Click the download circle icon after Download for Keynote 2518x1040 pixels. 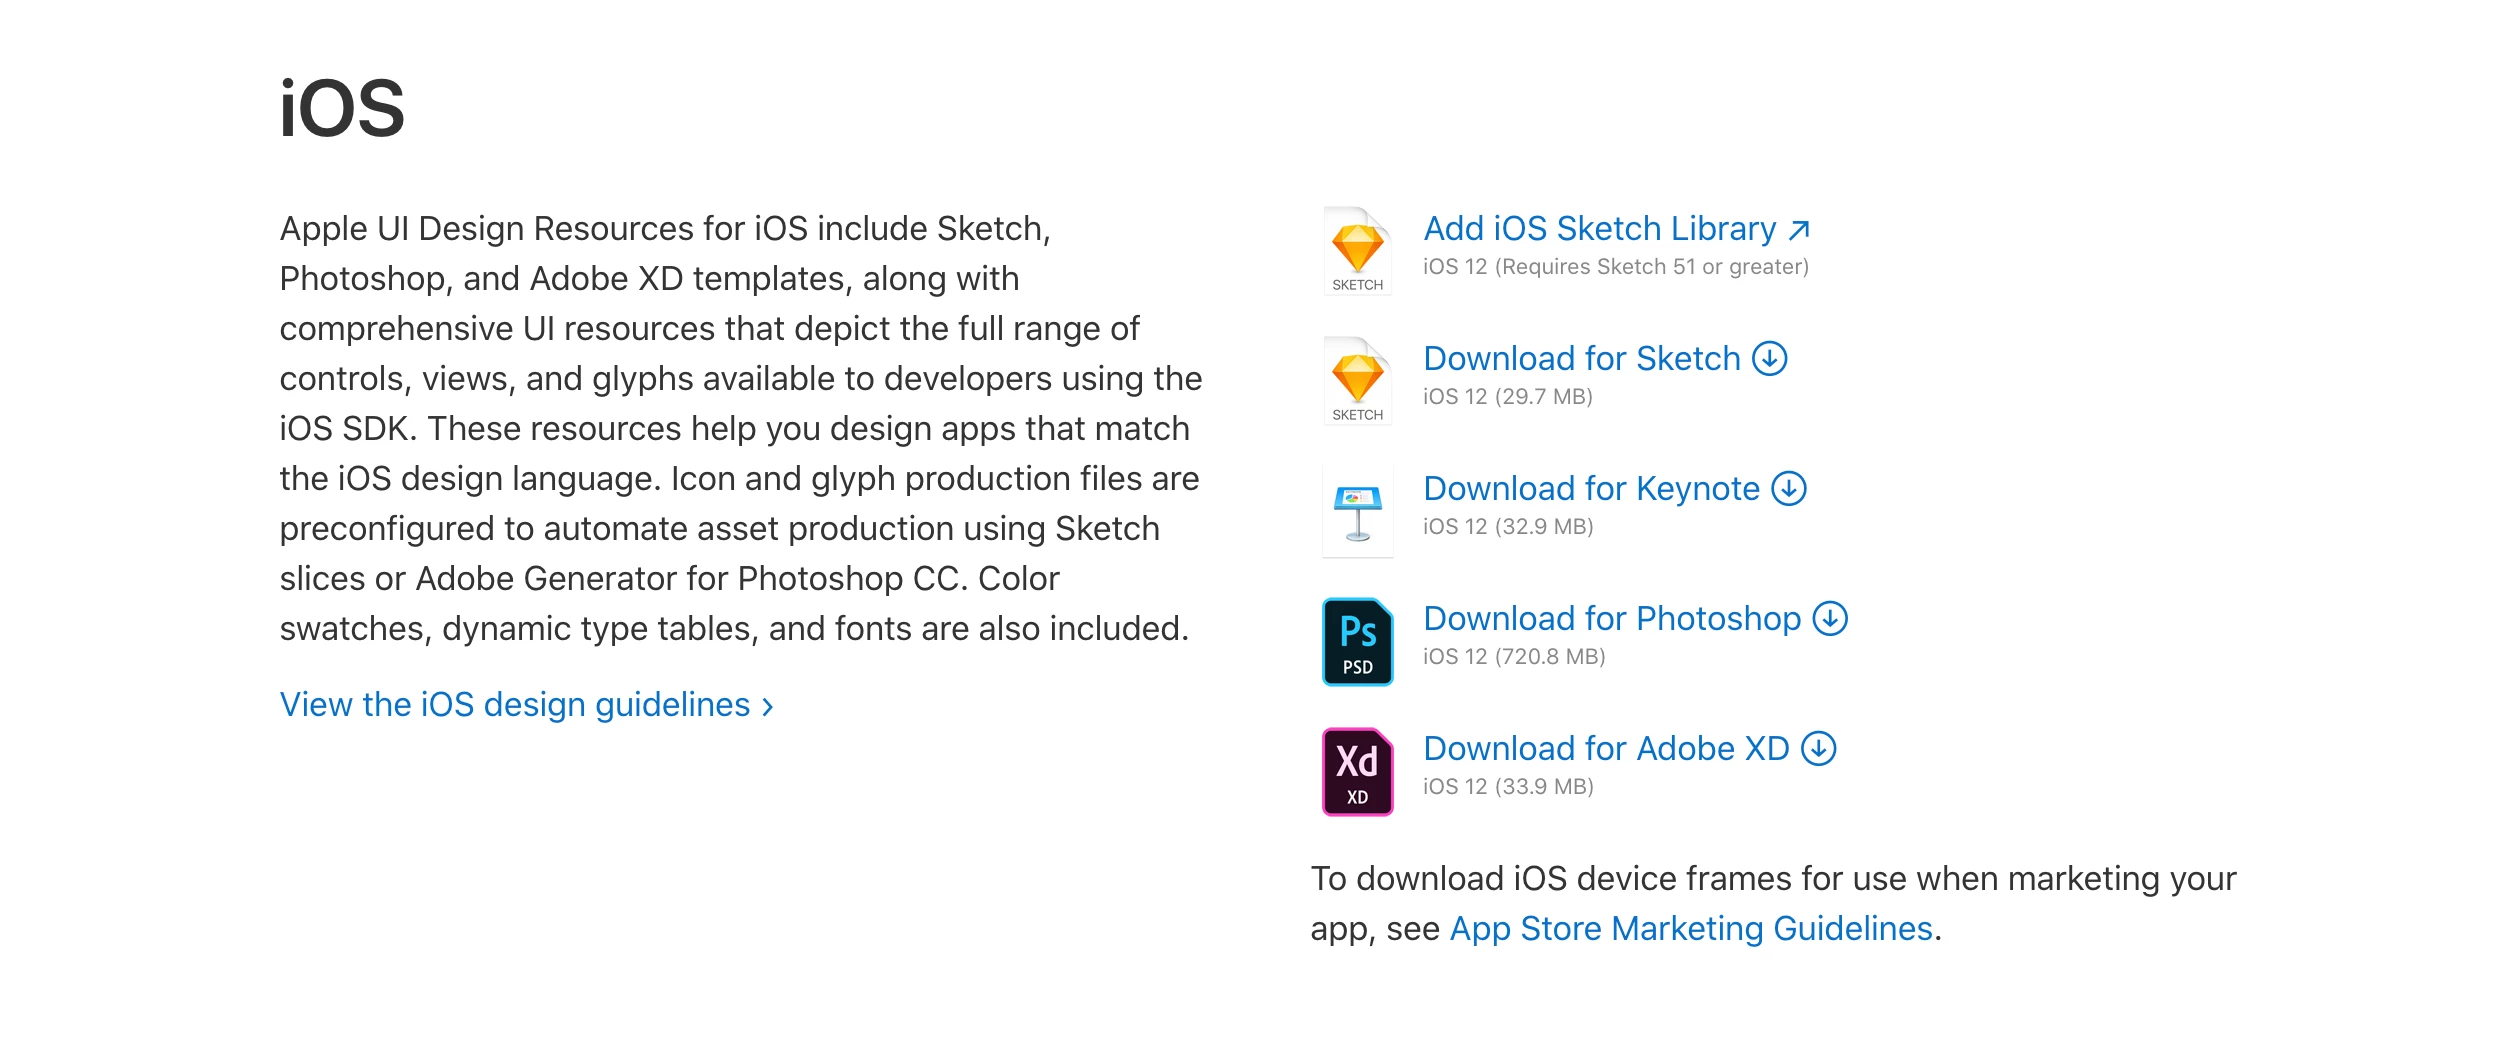[x=1788, y=488]
